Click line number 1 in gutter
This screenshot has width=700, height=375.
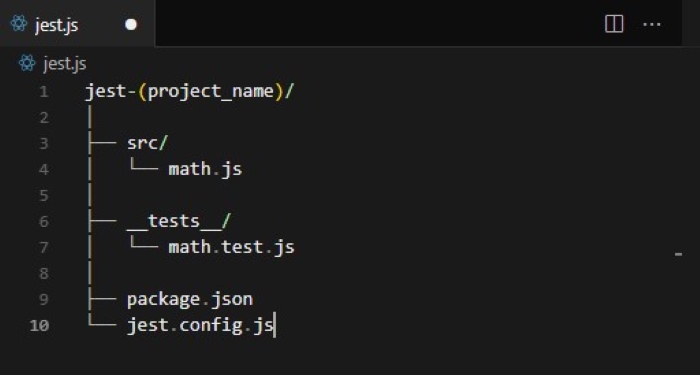point(43,92)
